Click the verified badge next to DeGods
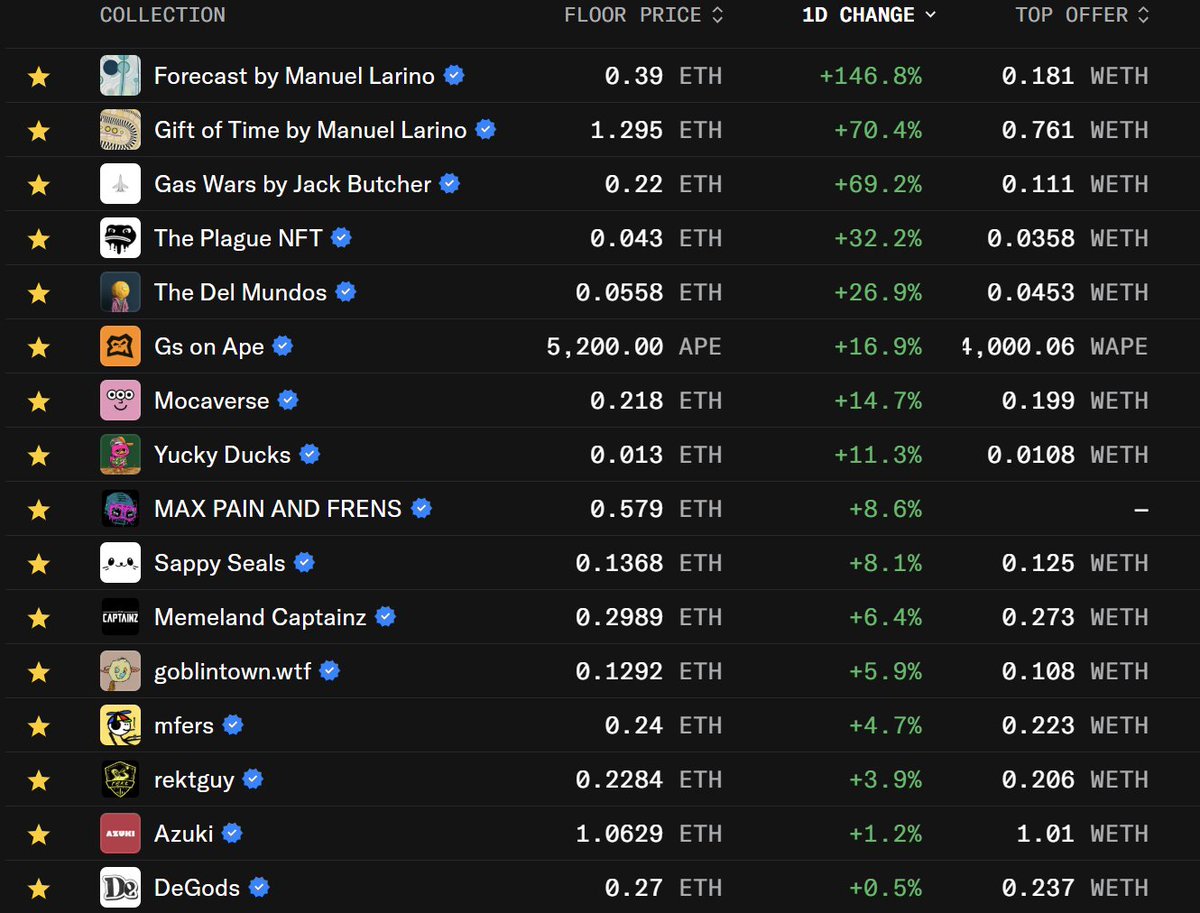The image size is (1200, 913). (x=259, y=887)
